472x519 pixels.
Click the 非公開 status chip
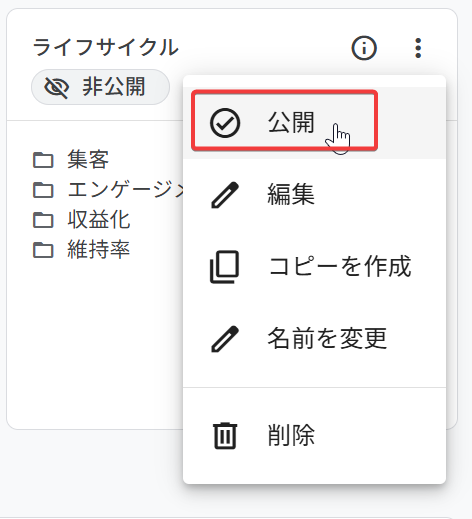100,87
